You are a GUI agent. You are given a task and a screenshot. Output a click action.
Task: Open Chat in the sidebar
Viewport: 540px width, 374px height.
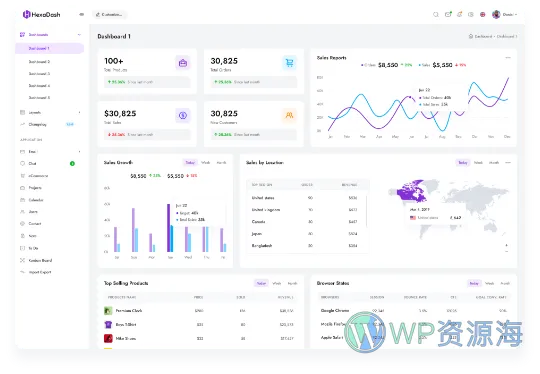33,164
